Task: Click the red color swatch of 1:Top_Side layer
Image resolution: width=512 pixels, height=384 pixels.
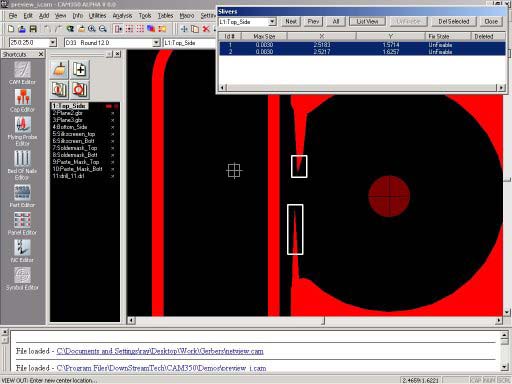Action: [109, 106]
